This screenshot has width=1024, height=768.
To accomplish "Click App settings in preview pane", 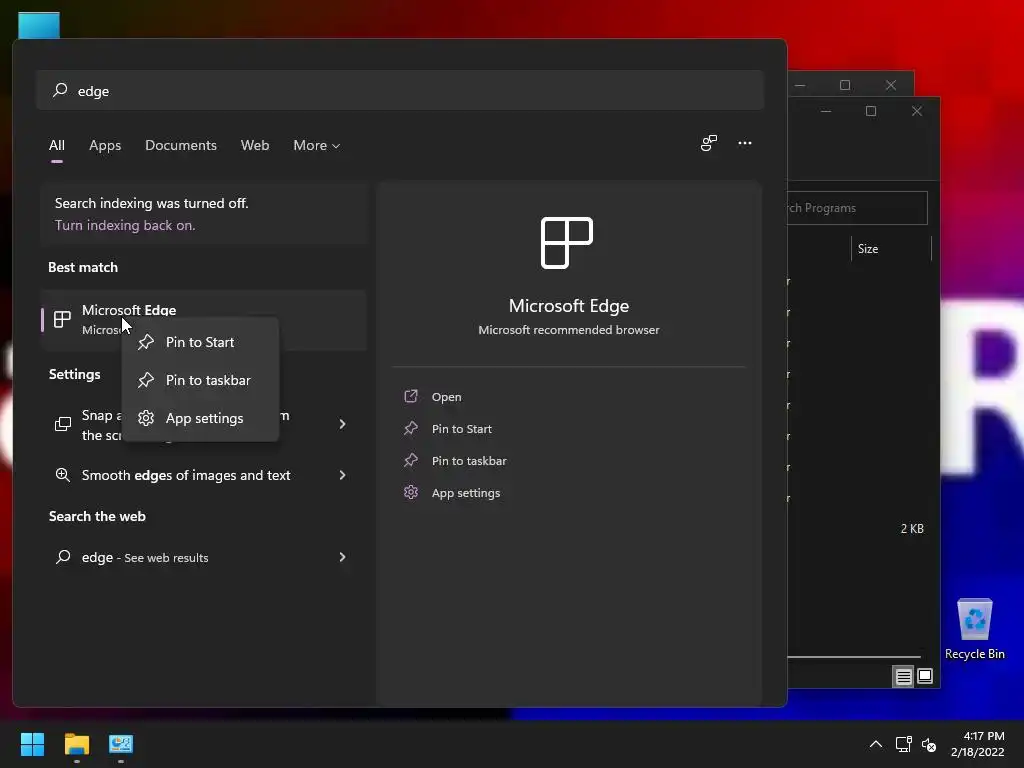I will [466, 493].
